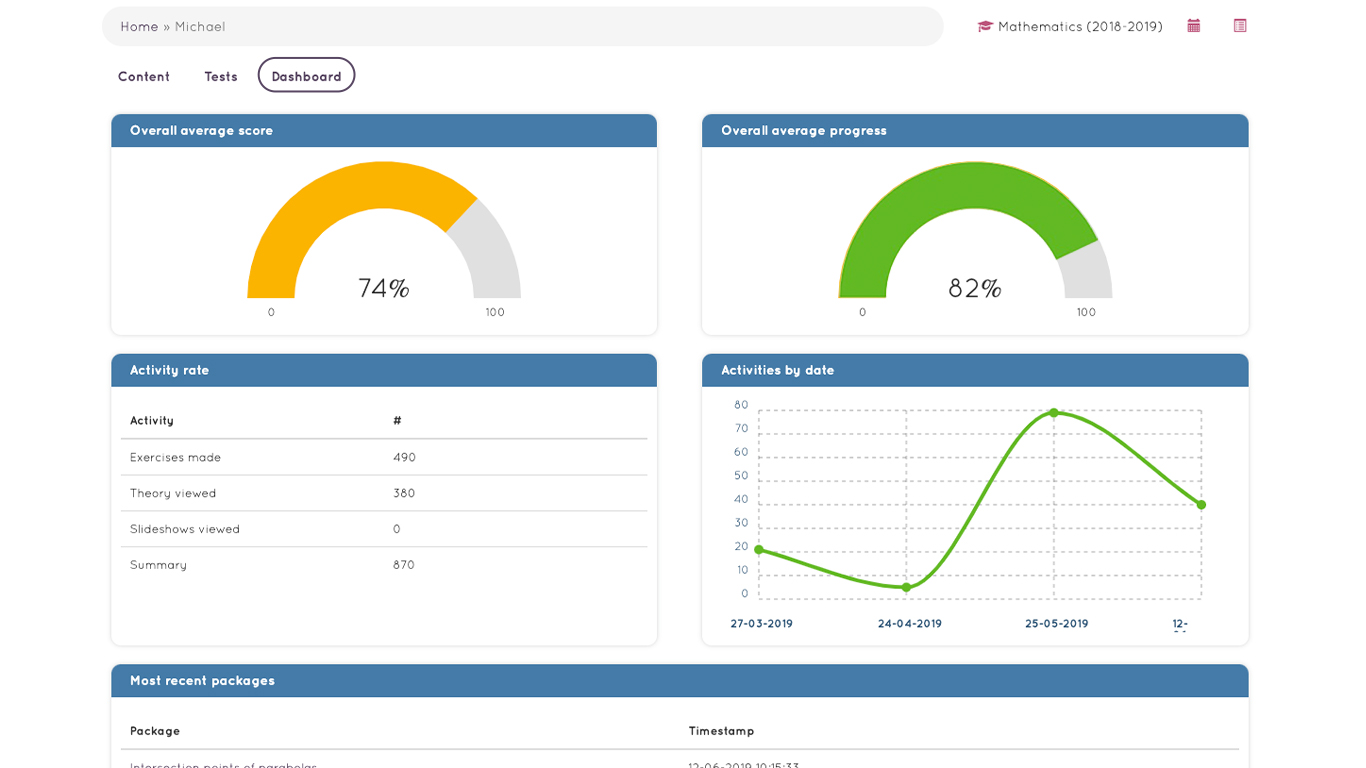Switch to the Tests tab
1366x768 pixels.
pyautogui.click(x=221, y=76)
